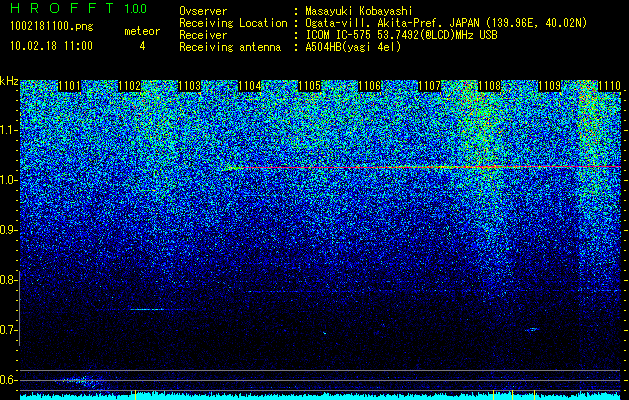This screenshot has width=629, height=400.
Task: Select the ICOM IC-575 53.7492 MHz USB text
Action: 401,35
